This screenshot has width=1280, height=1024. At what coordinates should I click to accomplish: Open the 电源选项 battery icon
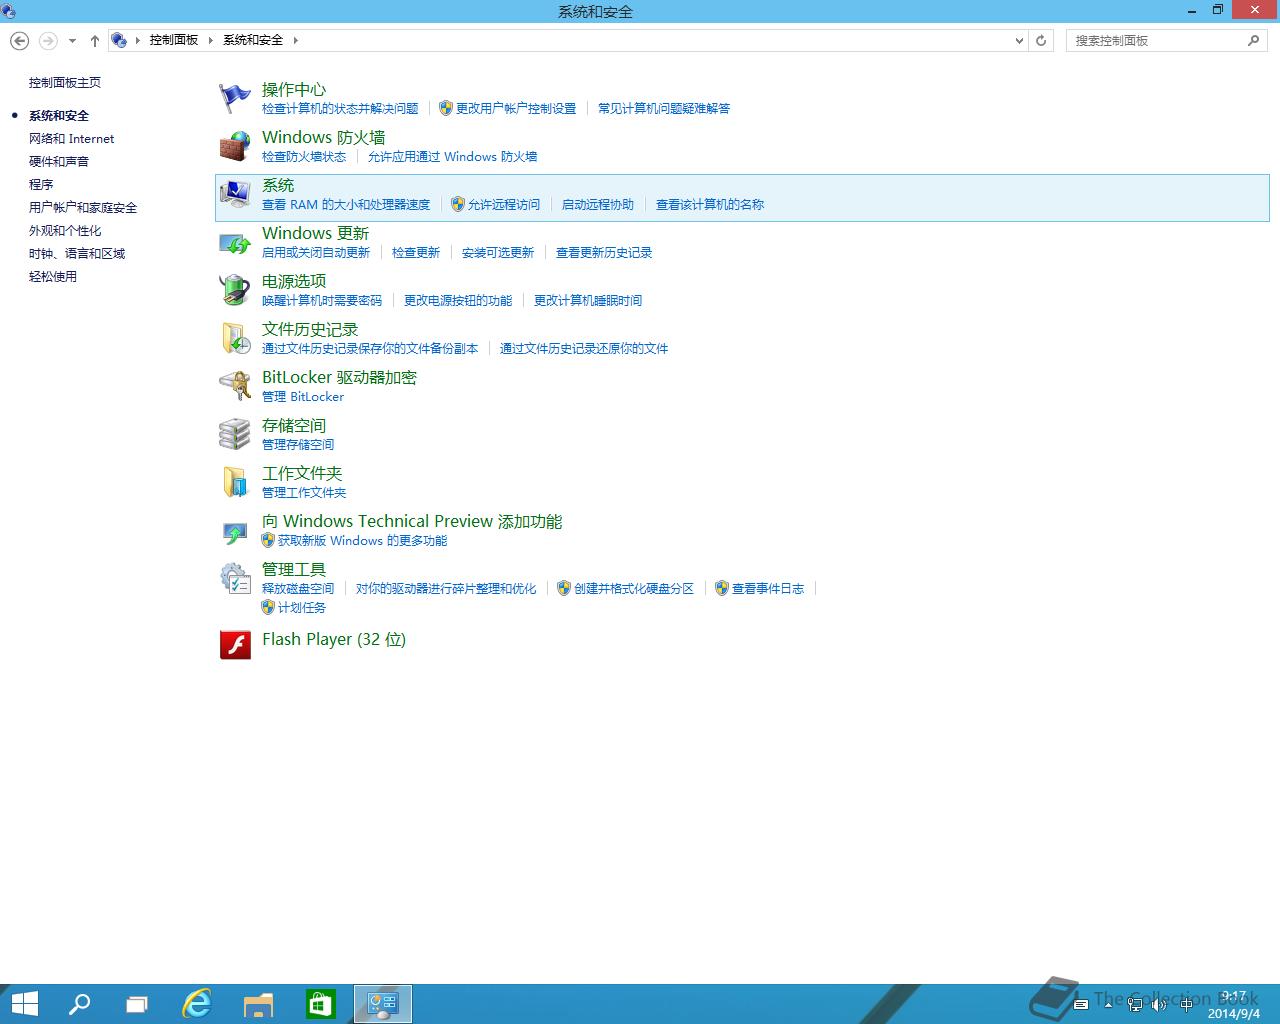click(x=235, y=290)
